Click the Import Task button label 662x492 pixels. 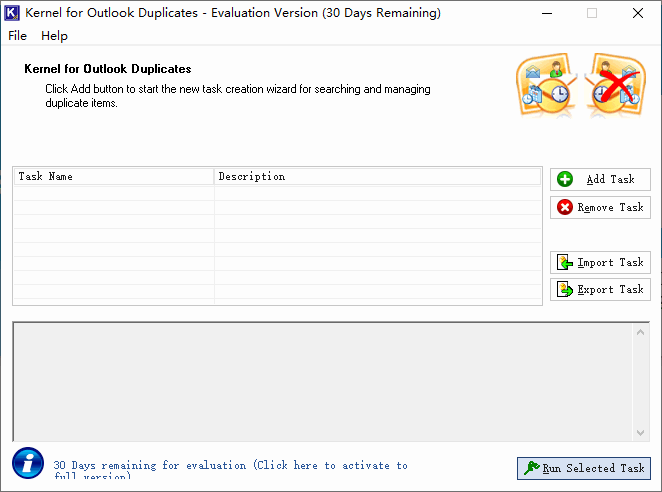[610, 262]
